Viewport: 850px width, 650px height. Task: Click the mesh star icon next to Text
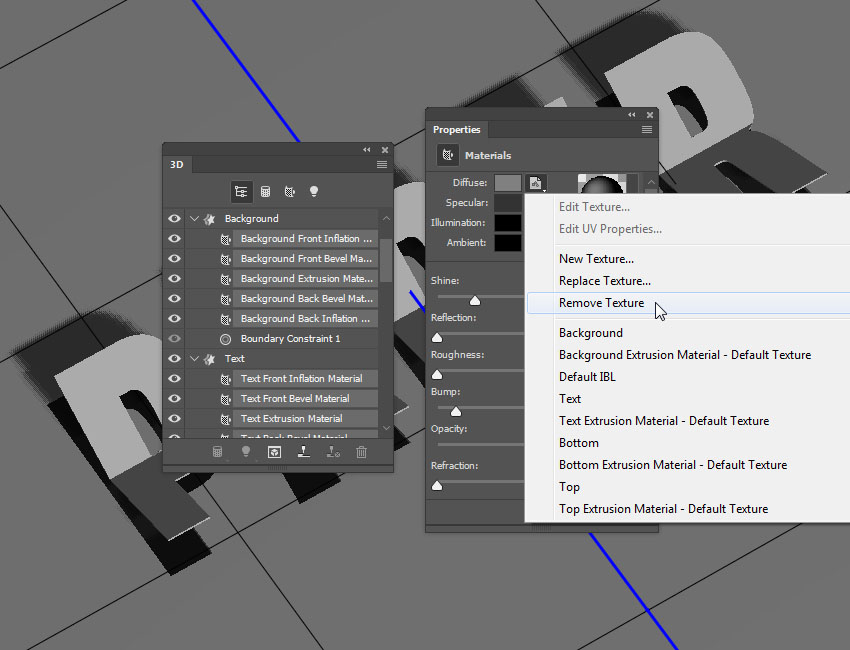(209, 359)
